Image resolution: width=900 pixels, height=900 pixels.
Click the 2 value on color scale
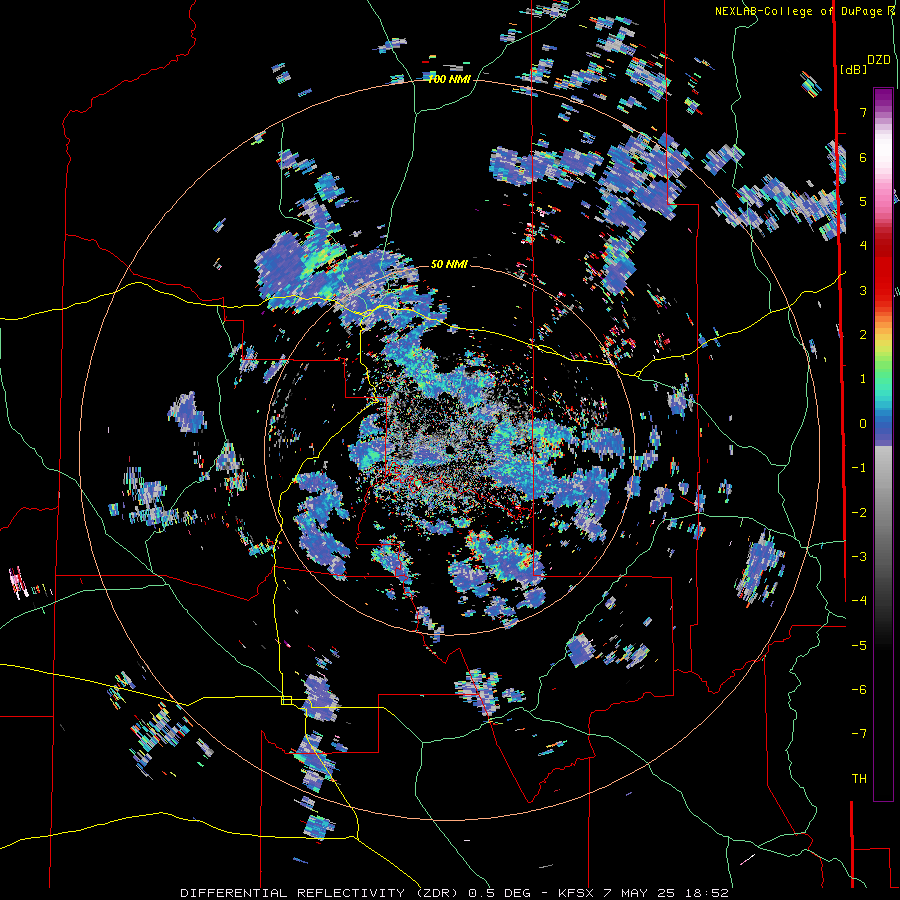(x=863, y=335)
